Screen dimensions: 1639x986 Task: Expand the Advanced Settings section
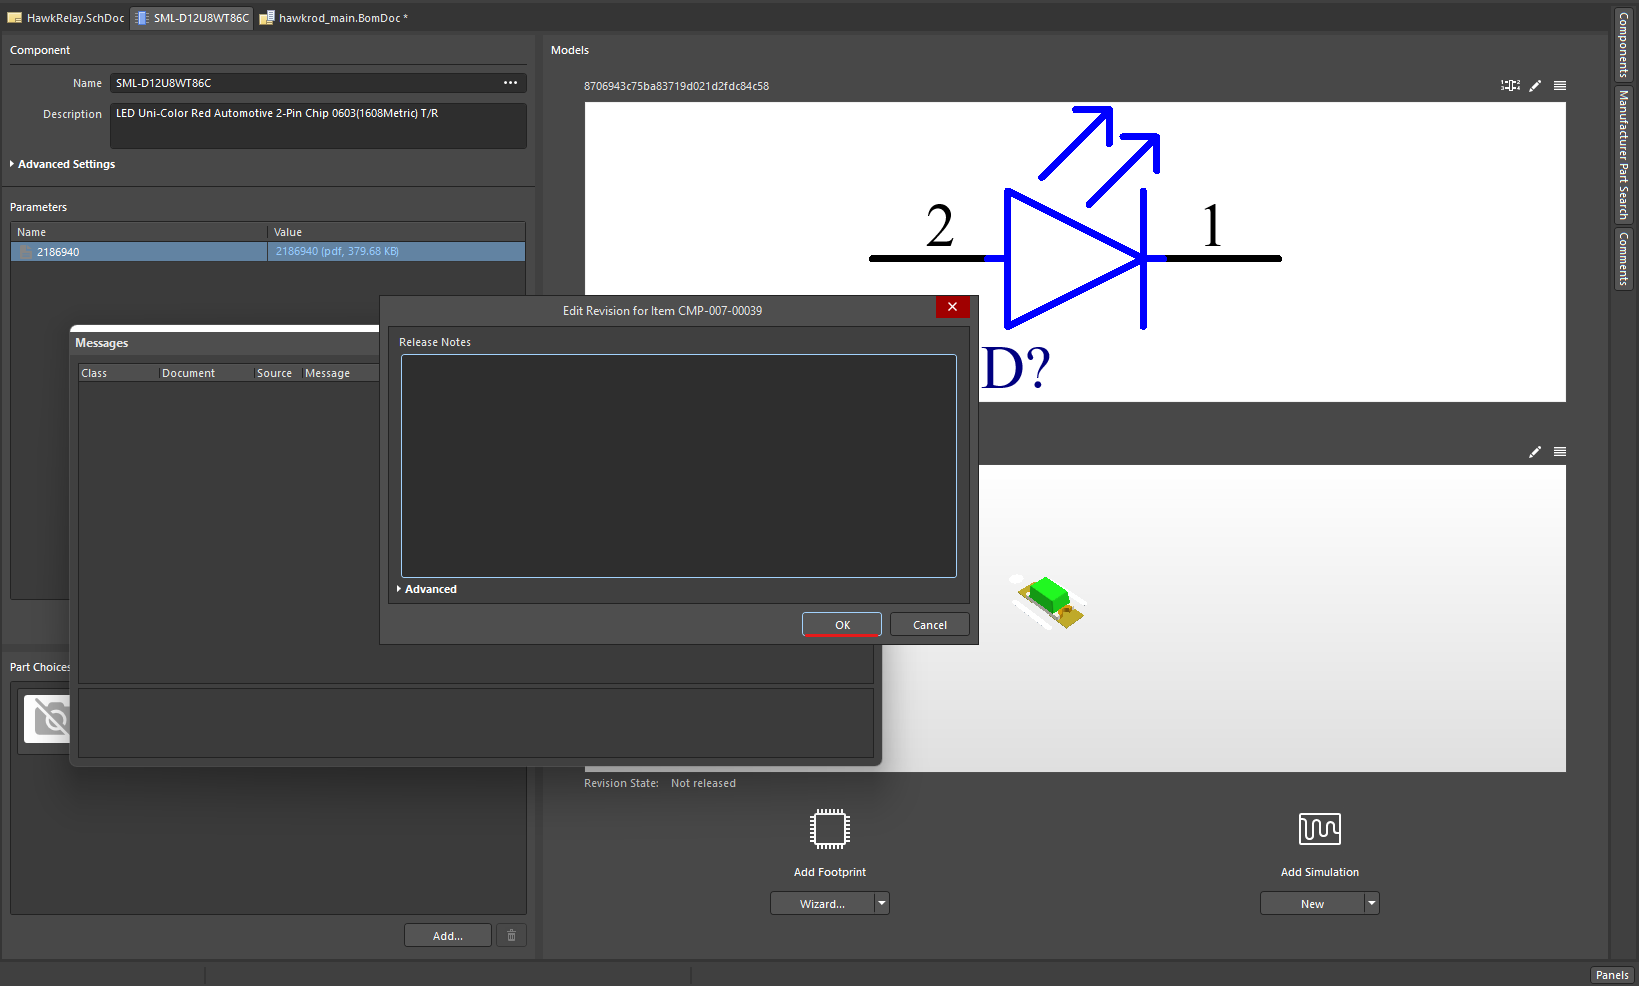point(62,164)
